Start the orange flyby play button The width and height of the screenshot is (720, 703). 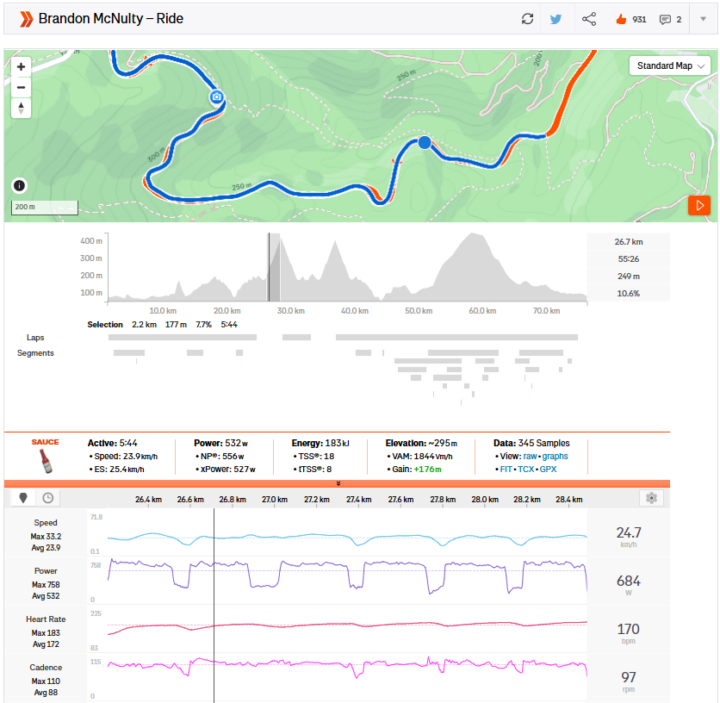point(699,205)
